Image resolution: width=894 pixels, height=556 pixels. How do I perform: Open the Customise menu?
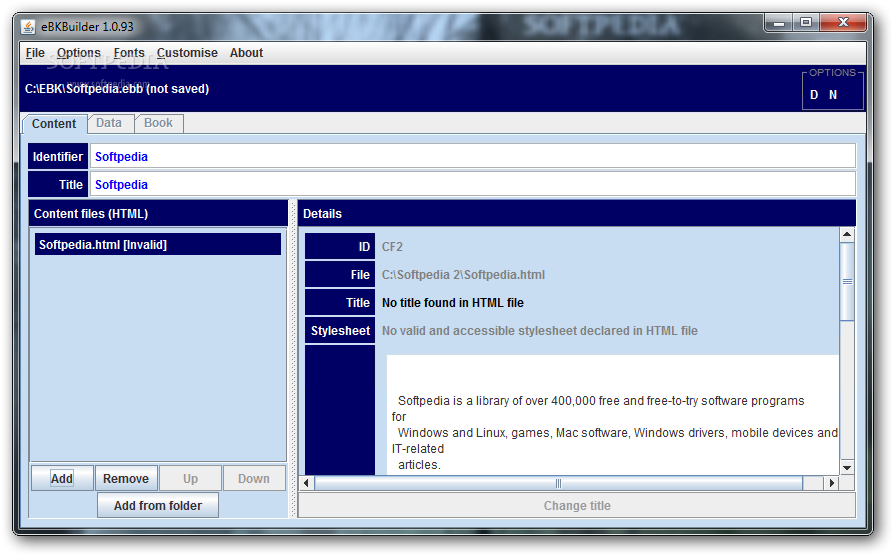click(x=187, y=53)
